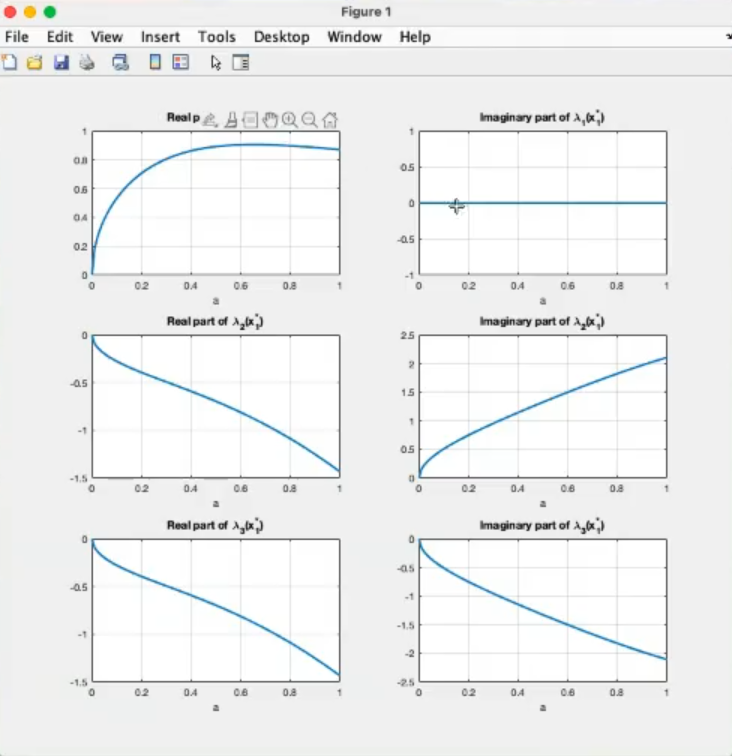Select the Brush data tool on the axes toolbar

(x=230, y=120)
